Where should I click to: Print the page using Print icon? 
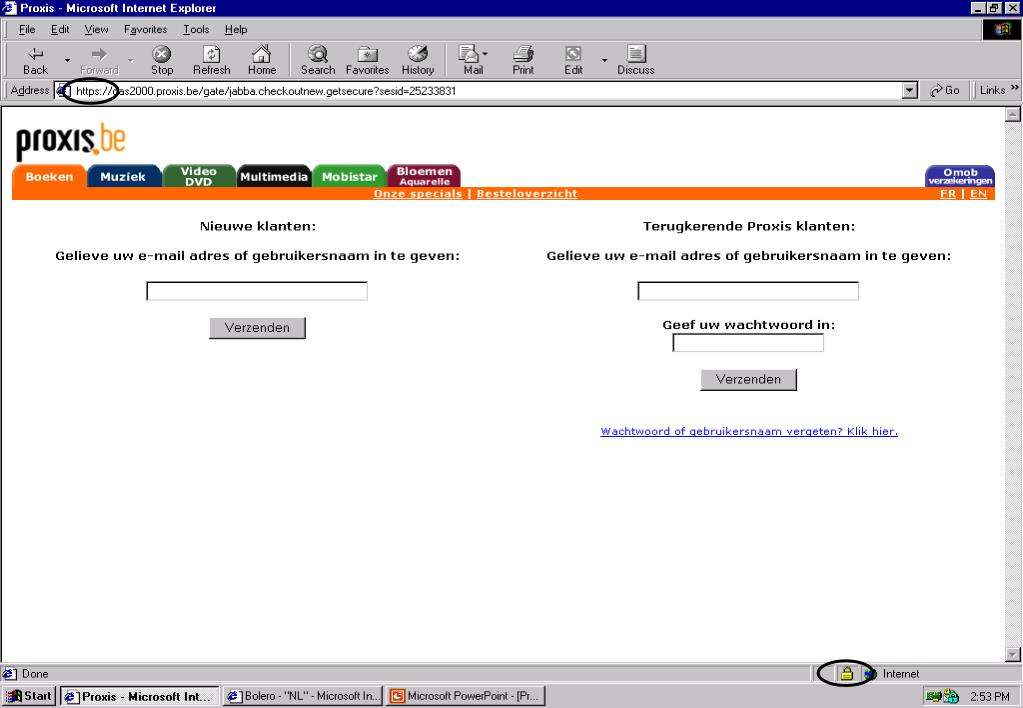coord(523,60)
